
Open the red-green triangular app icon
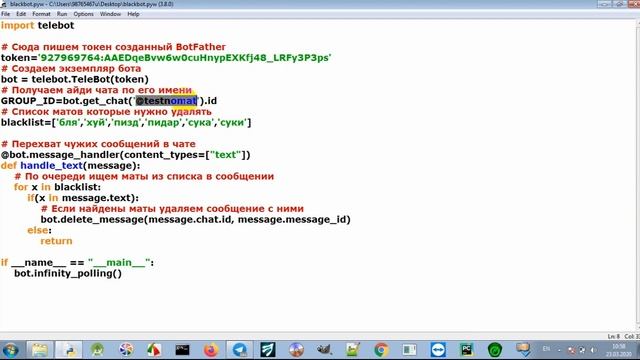point(154,350)
